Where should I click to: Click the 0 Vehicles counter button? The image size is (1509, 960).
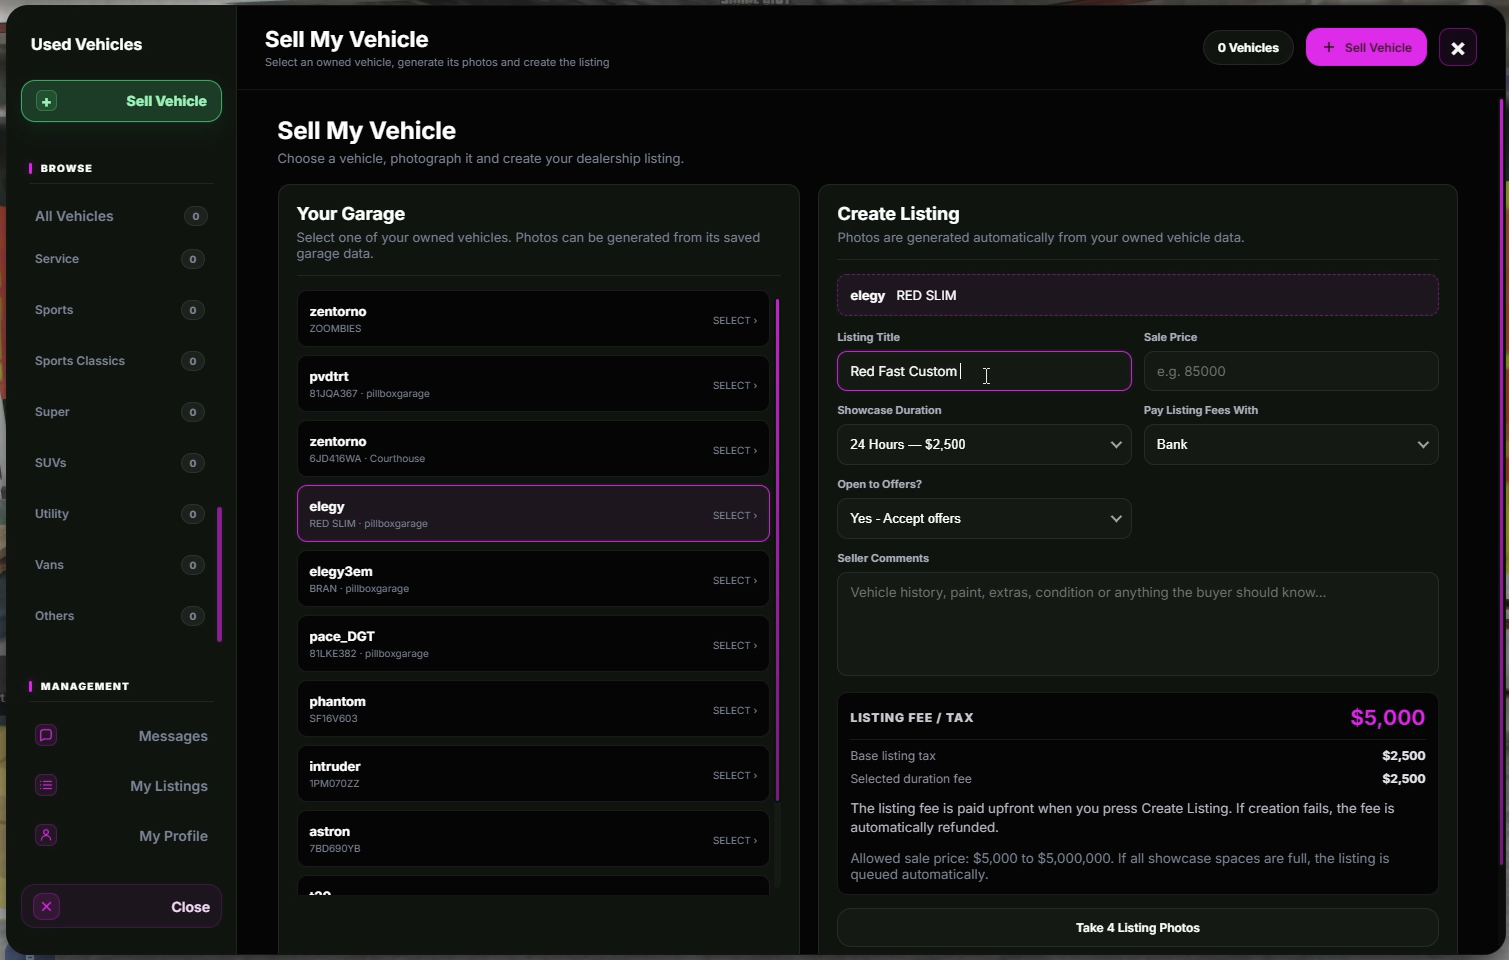tap(1248, 47)
